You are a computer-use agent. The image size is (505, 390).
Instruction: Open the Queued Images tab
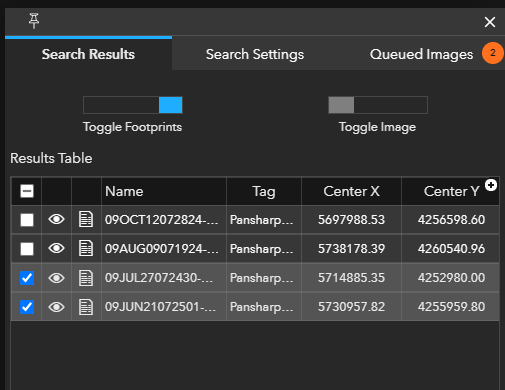click(421, 54)
